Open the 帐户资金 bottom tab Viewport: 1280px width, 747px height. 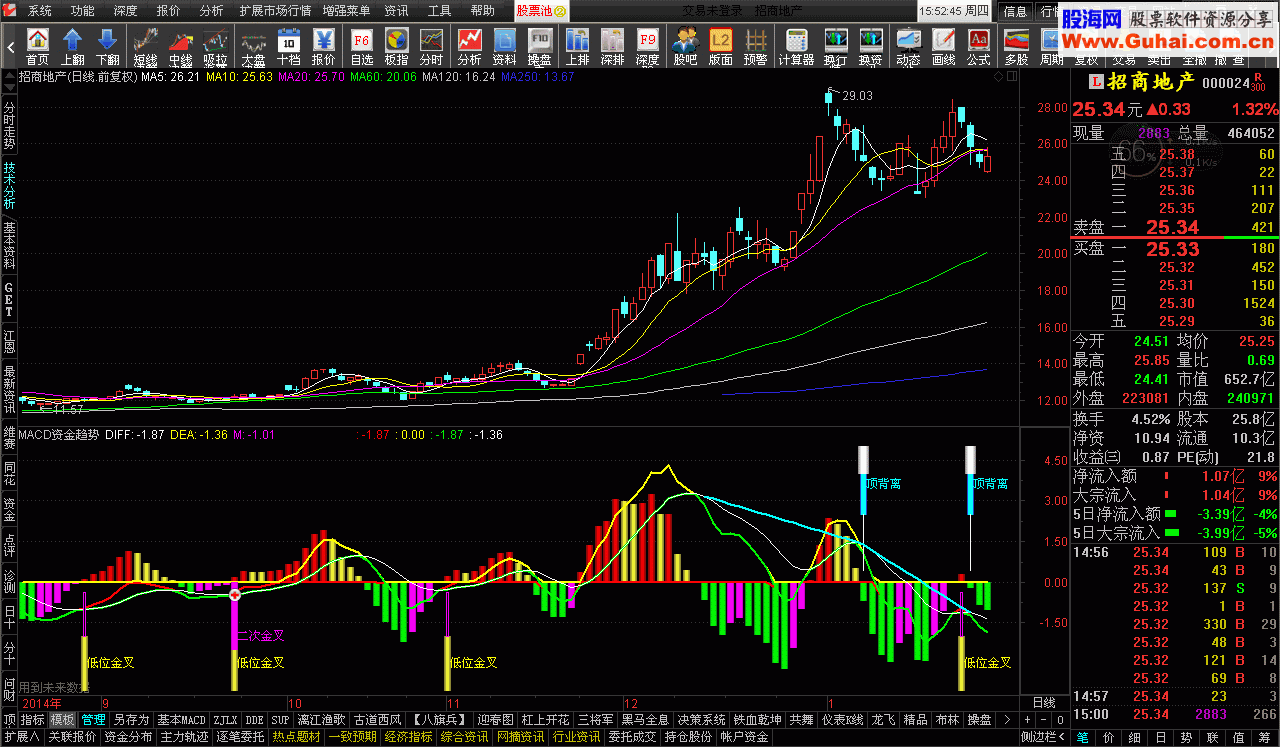coord(744,737)
